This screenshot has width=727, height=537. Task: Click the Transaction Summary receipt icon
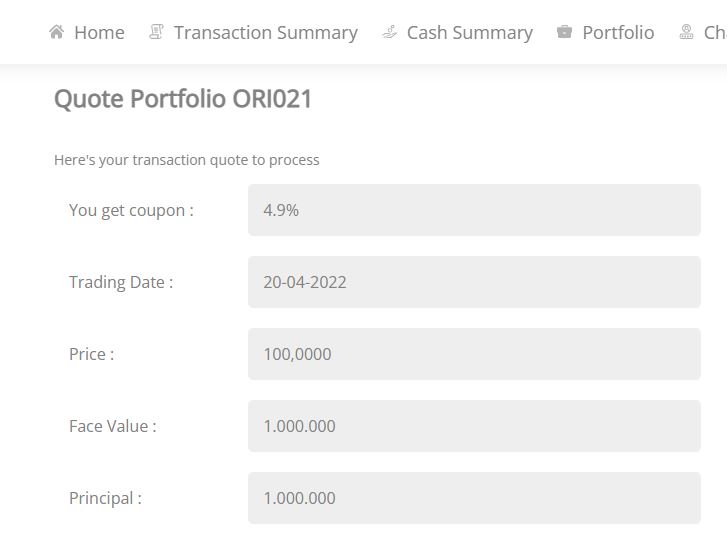[x=156, y=32]
